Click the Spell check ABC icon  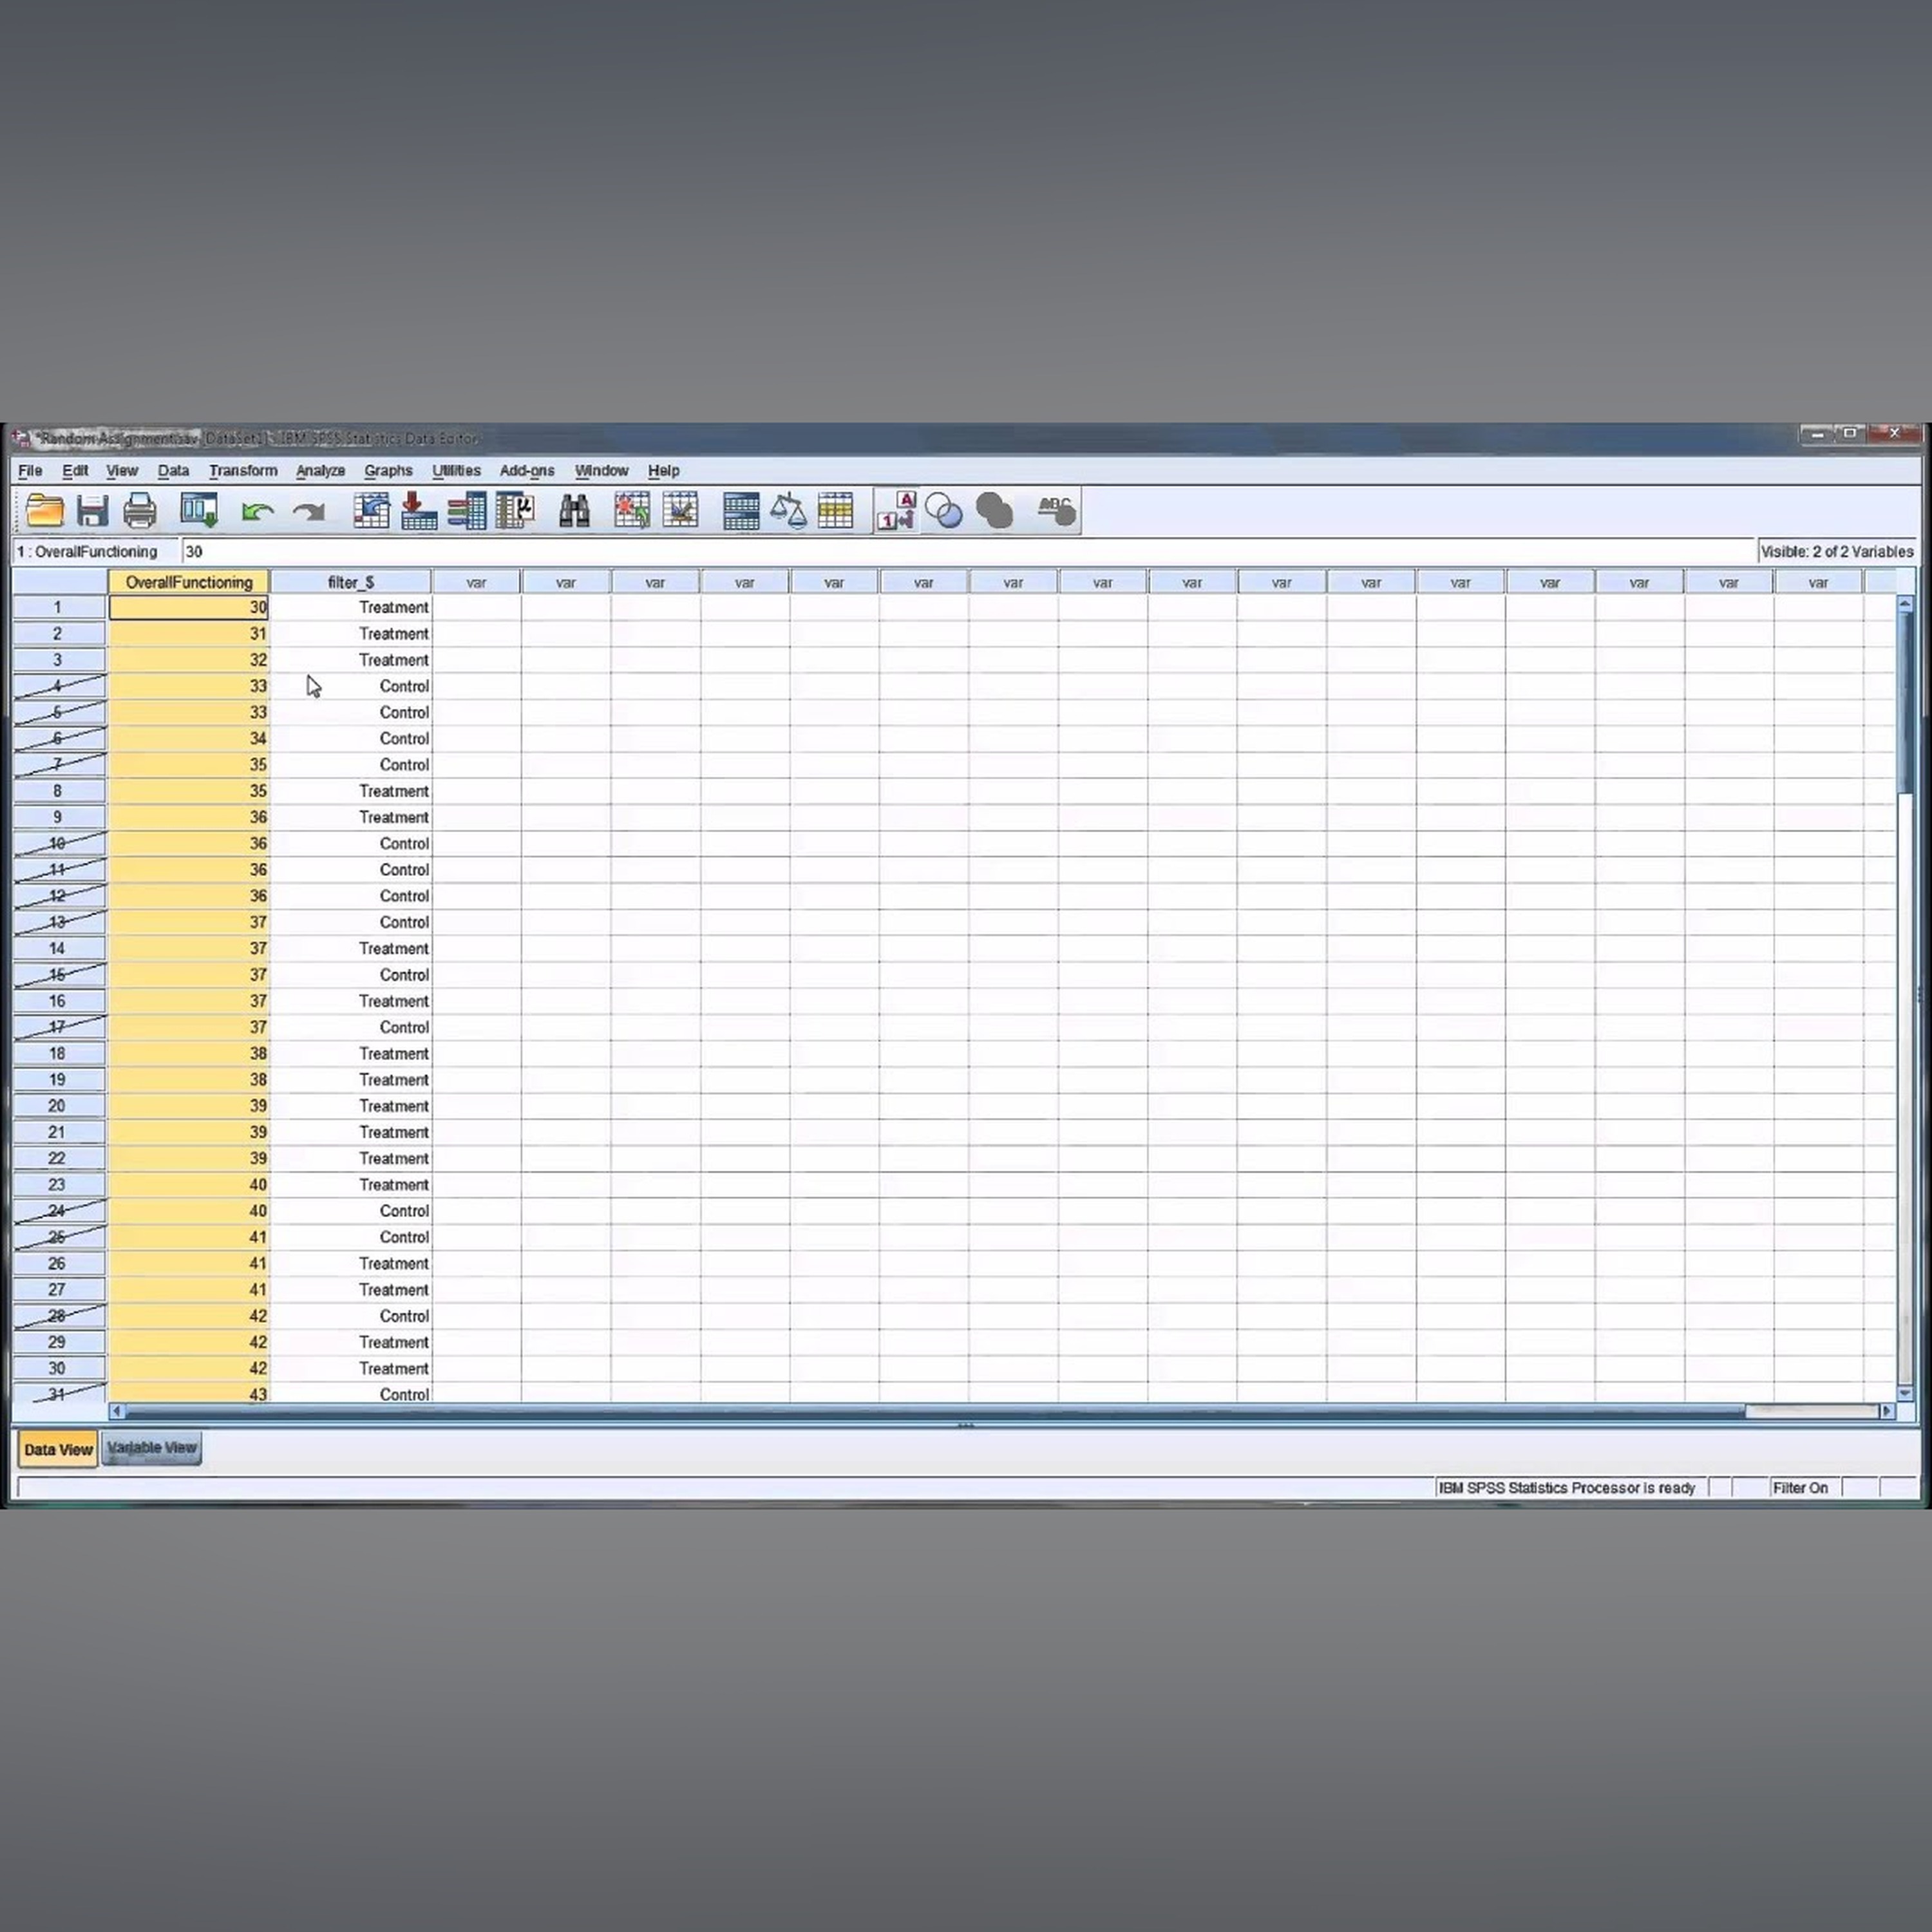[x=1056, y=511]
